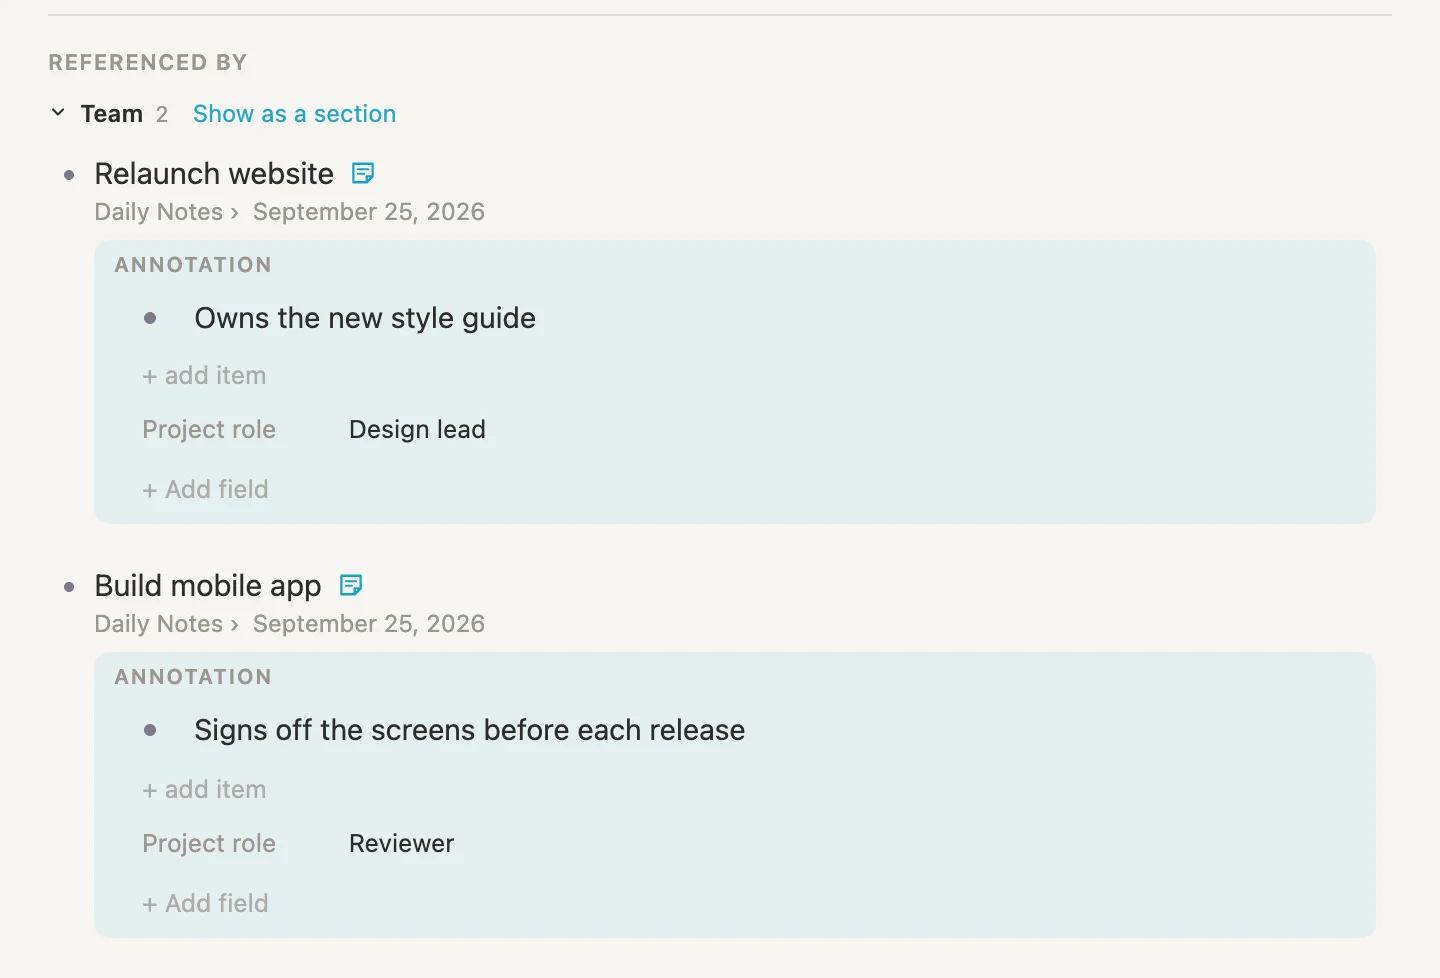Open Daily Notes breadcrumb under Relaunch website

coord(159,212)
